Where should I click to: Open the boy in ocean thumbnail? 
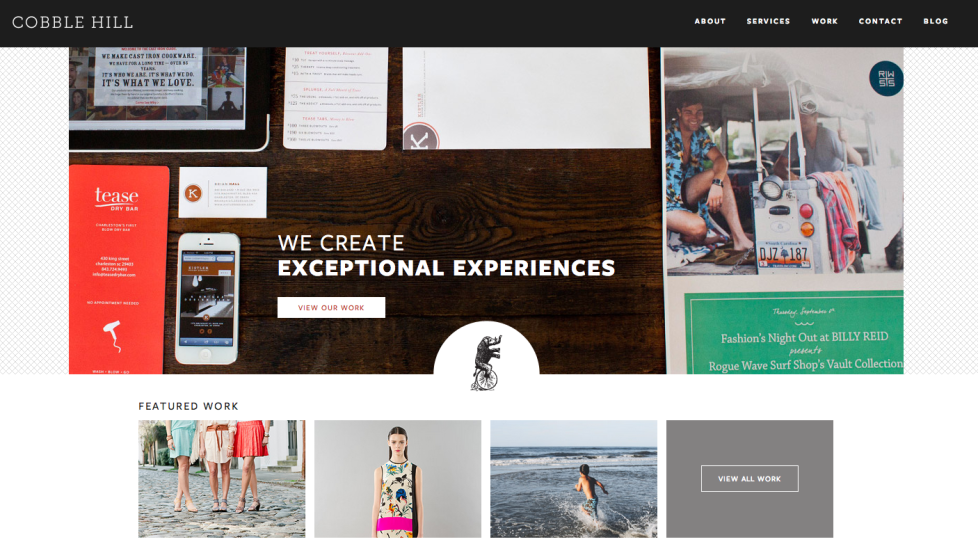(574, 479)
